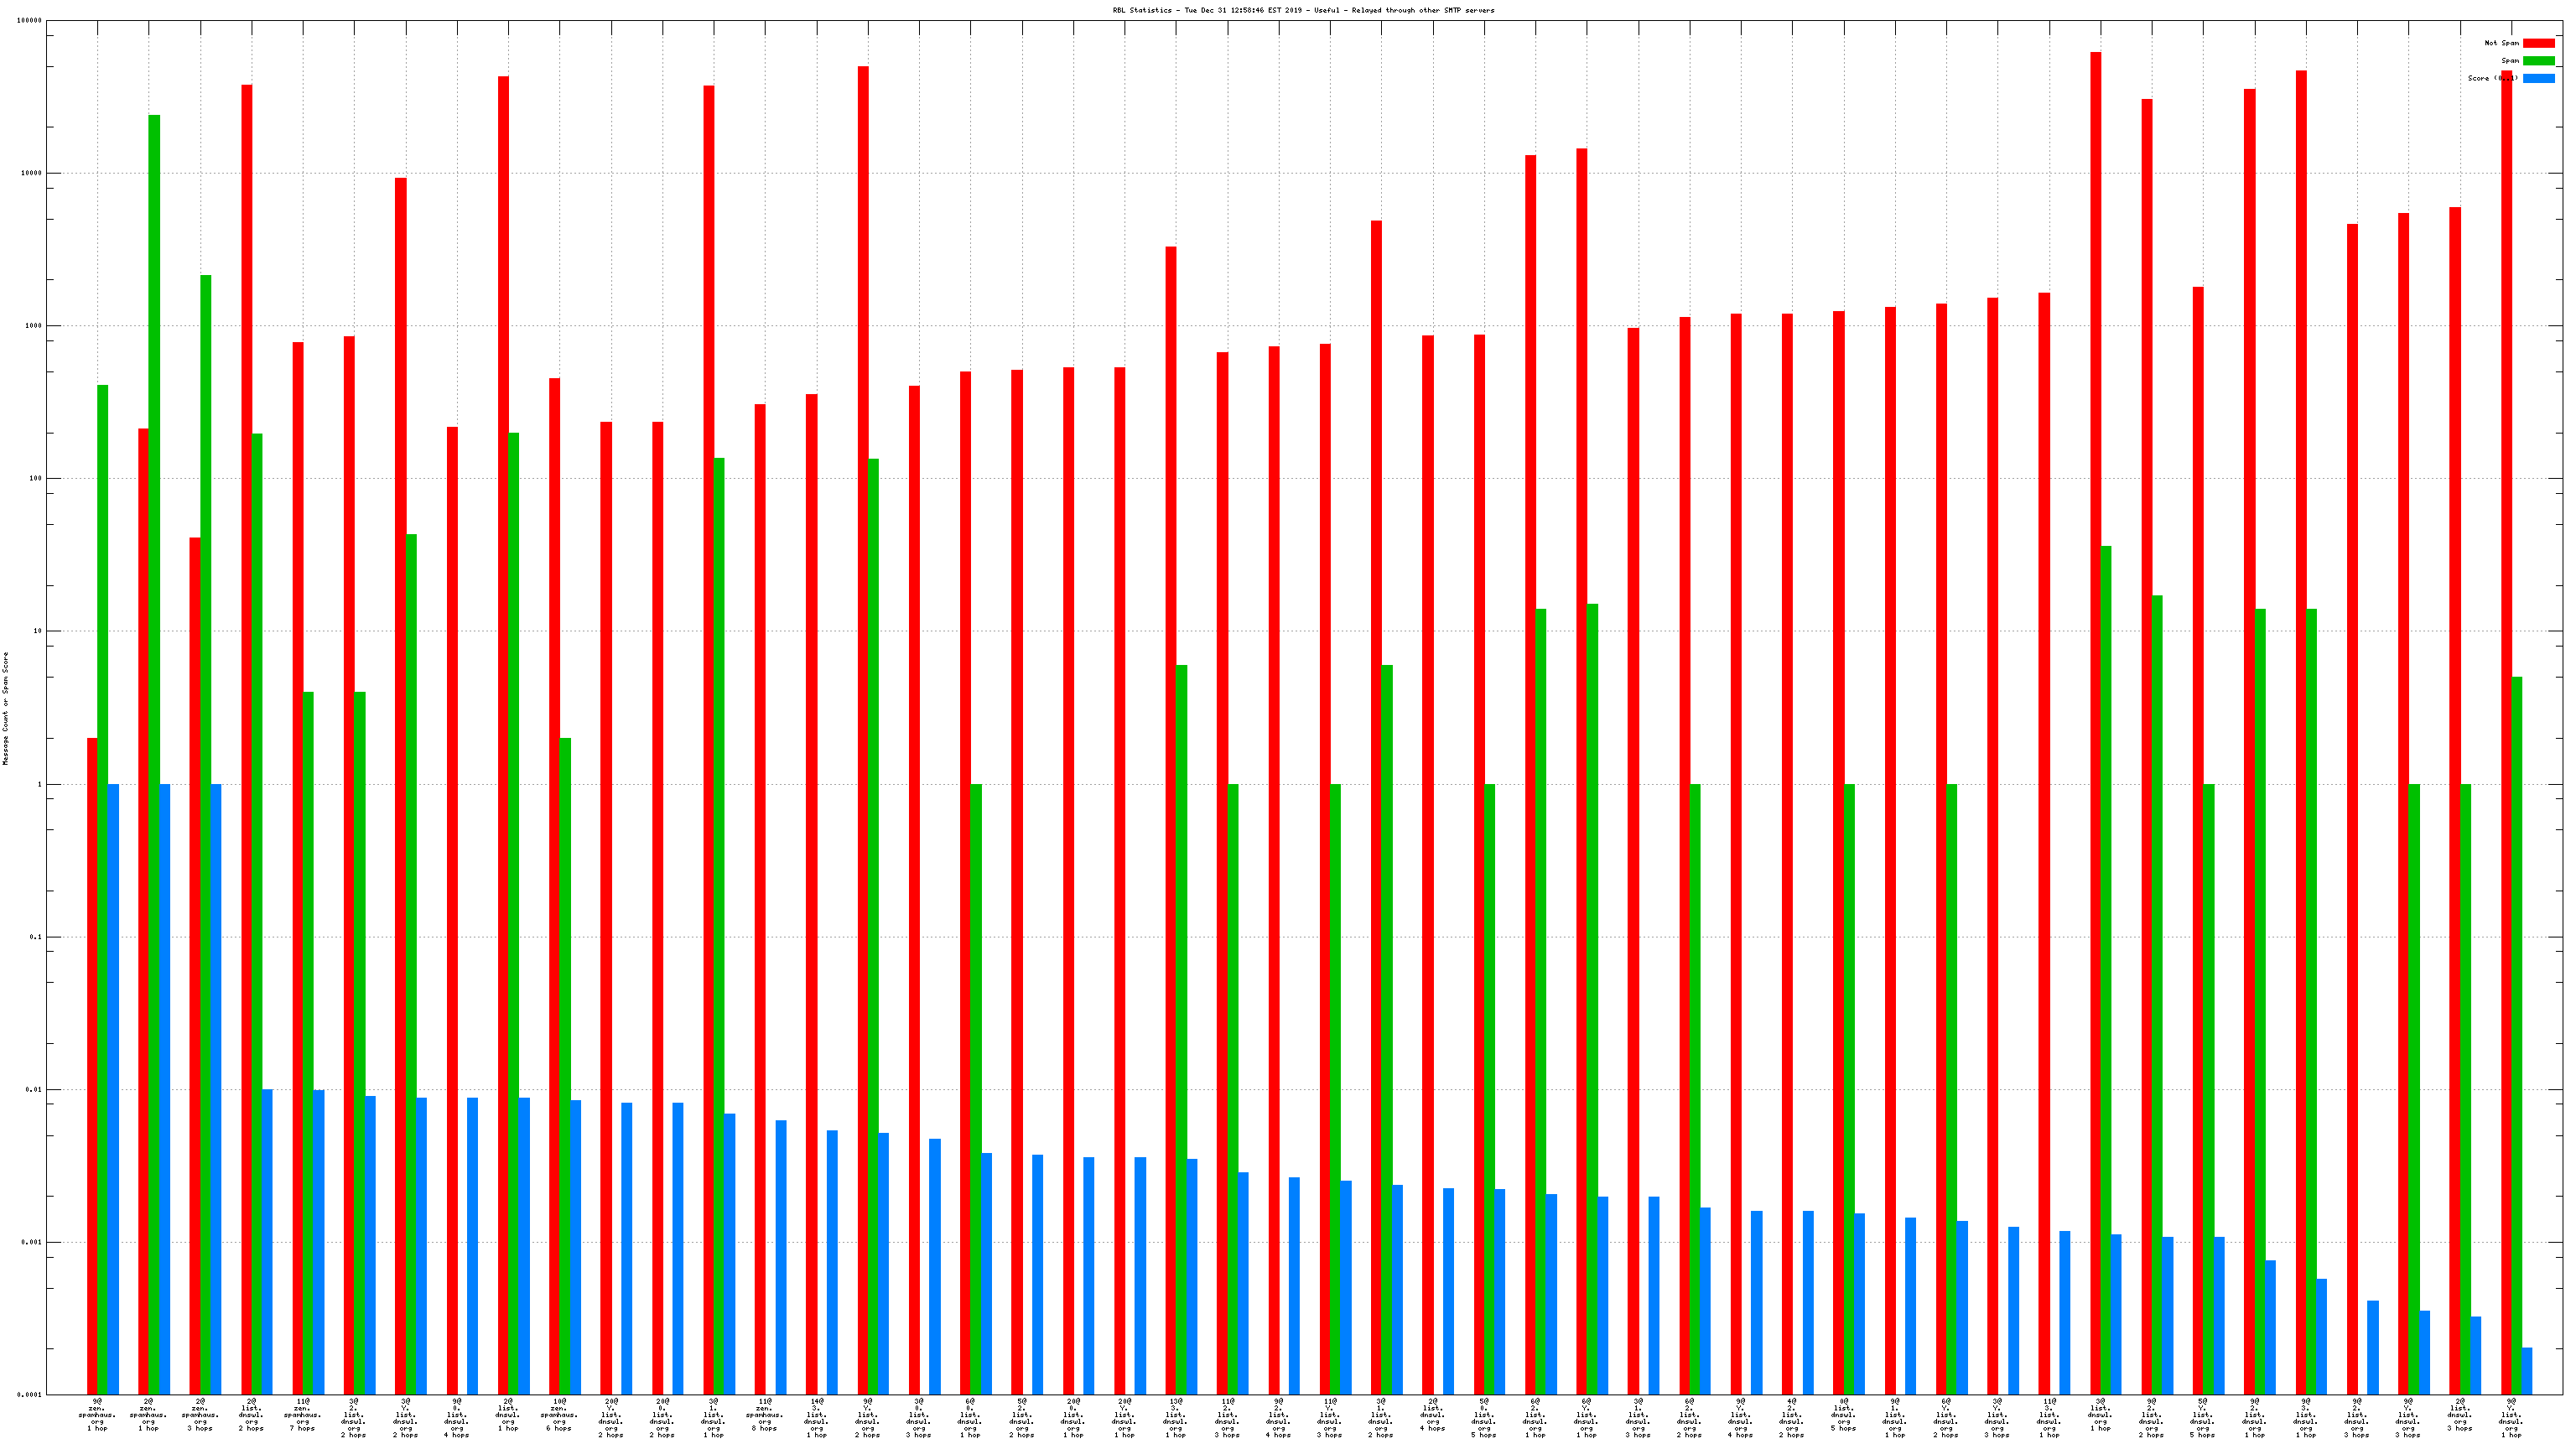The height and width of the screenshot is (1449, 2576).
Task: Click the red Not Spam legend swatch
Action: (x=2538, y=43)
